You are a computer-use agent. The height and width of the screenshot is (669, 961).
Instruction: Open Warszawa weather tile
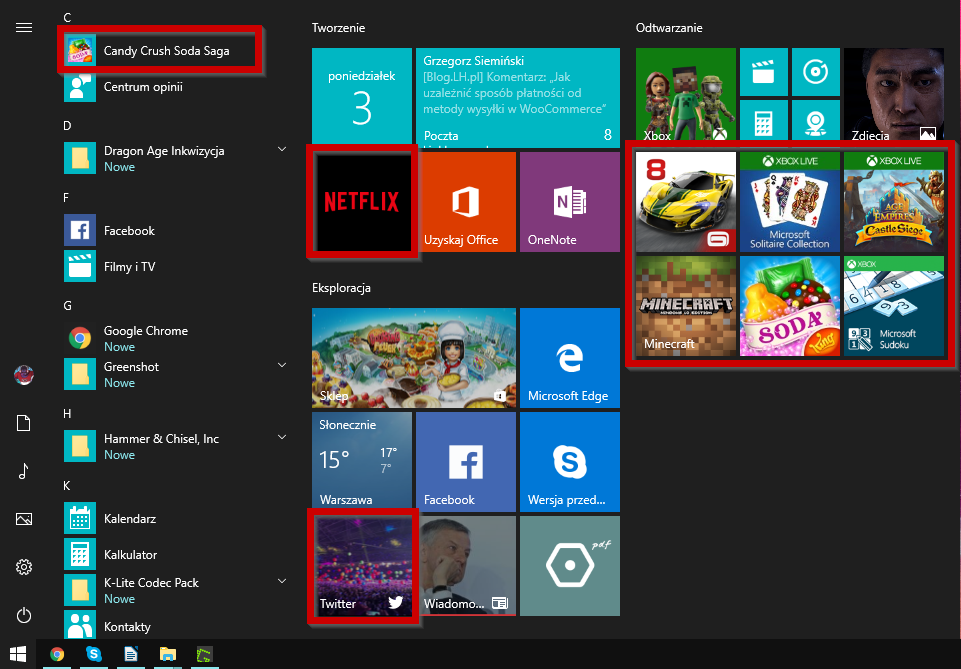[x=362, y=462]
